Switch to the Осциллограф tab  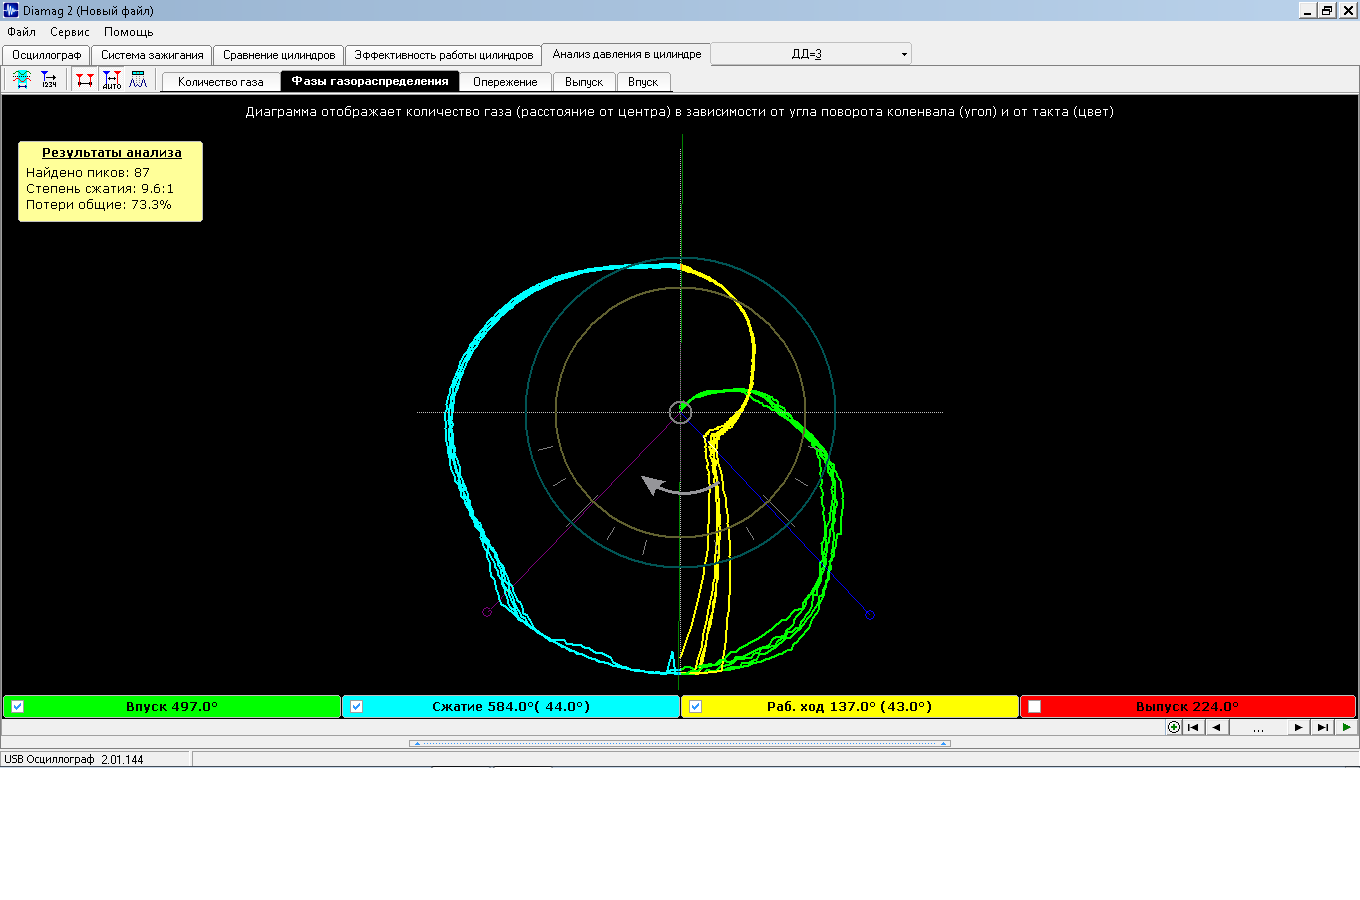coord(47,55)
